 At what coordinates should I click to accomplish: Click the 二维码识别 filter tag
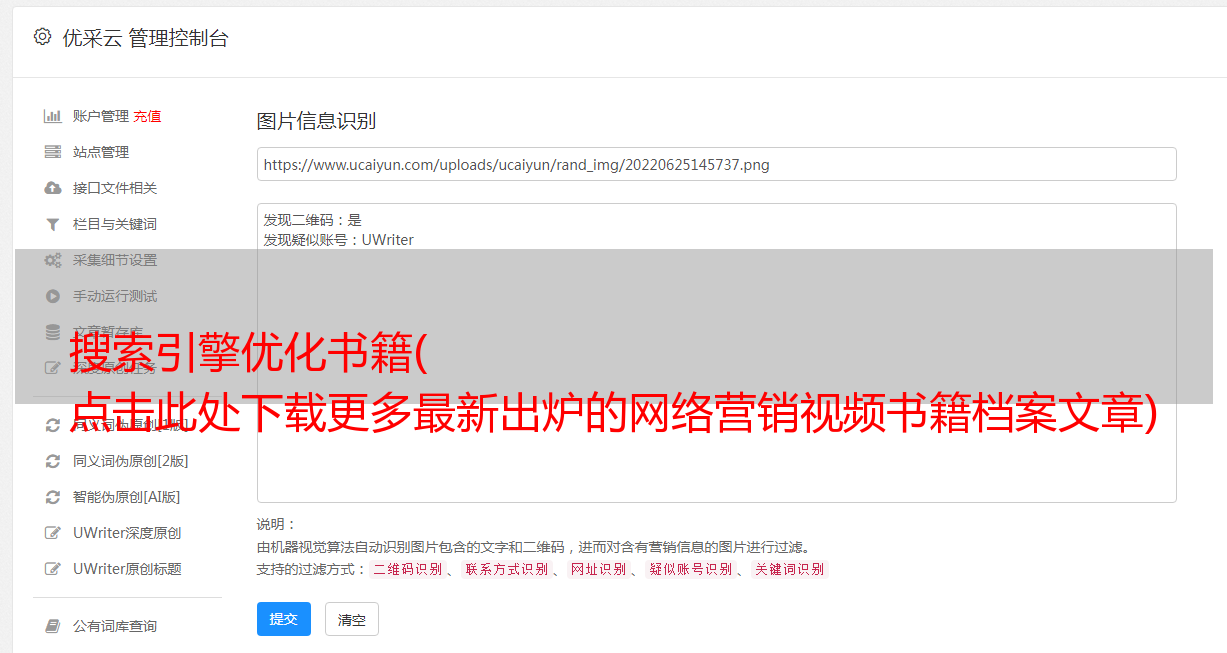coord(406,569)
